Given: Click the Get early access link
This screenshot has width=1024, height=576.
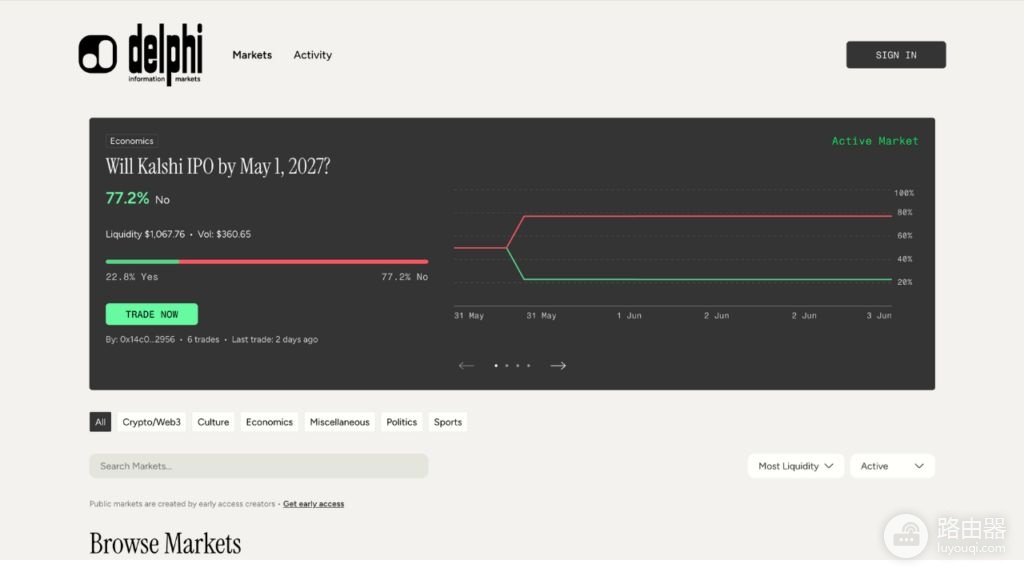Looking at the screenshot, I should click(313, 504).
